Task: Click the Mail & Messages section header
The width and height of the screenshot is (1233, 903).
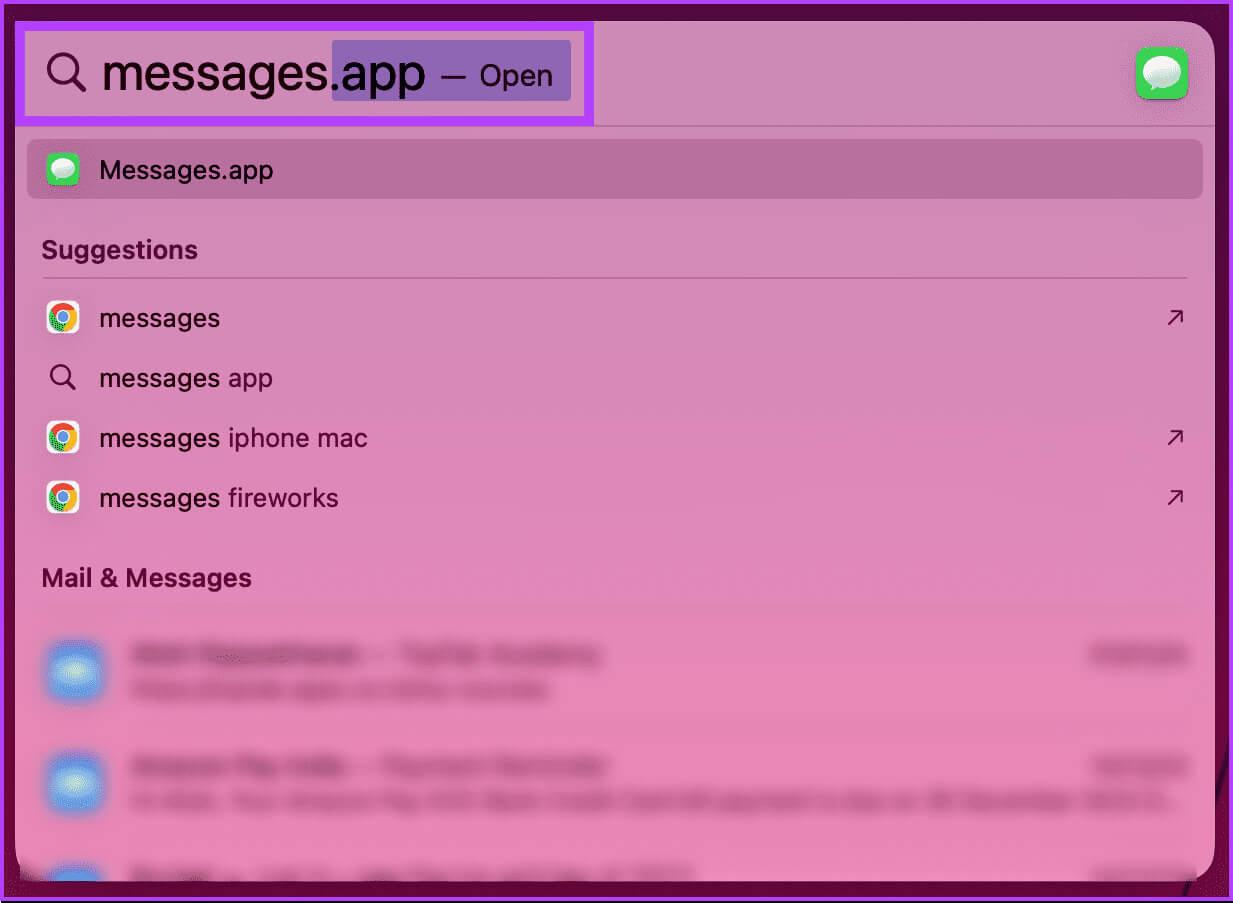Action: 147,578
